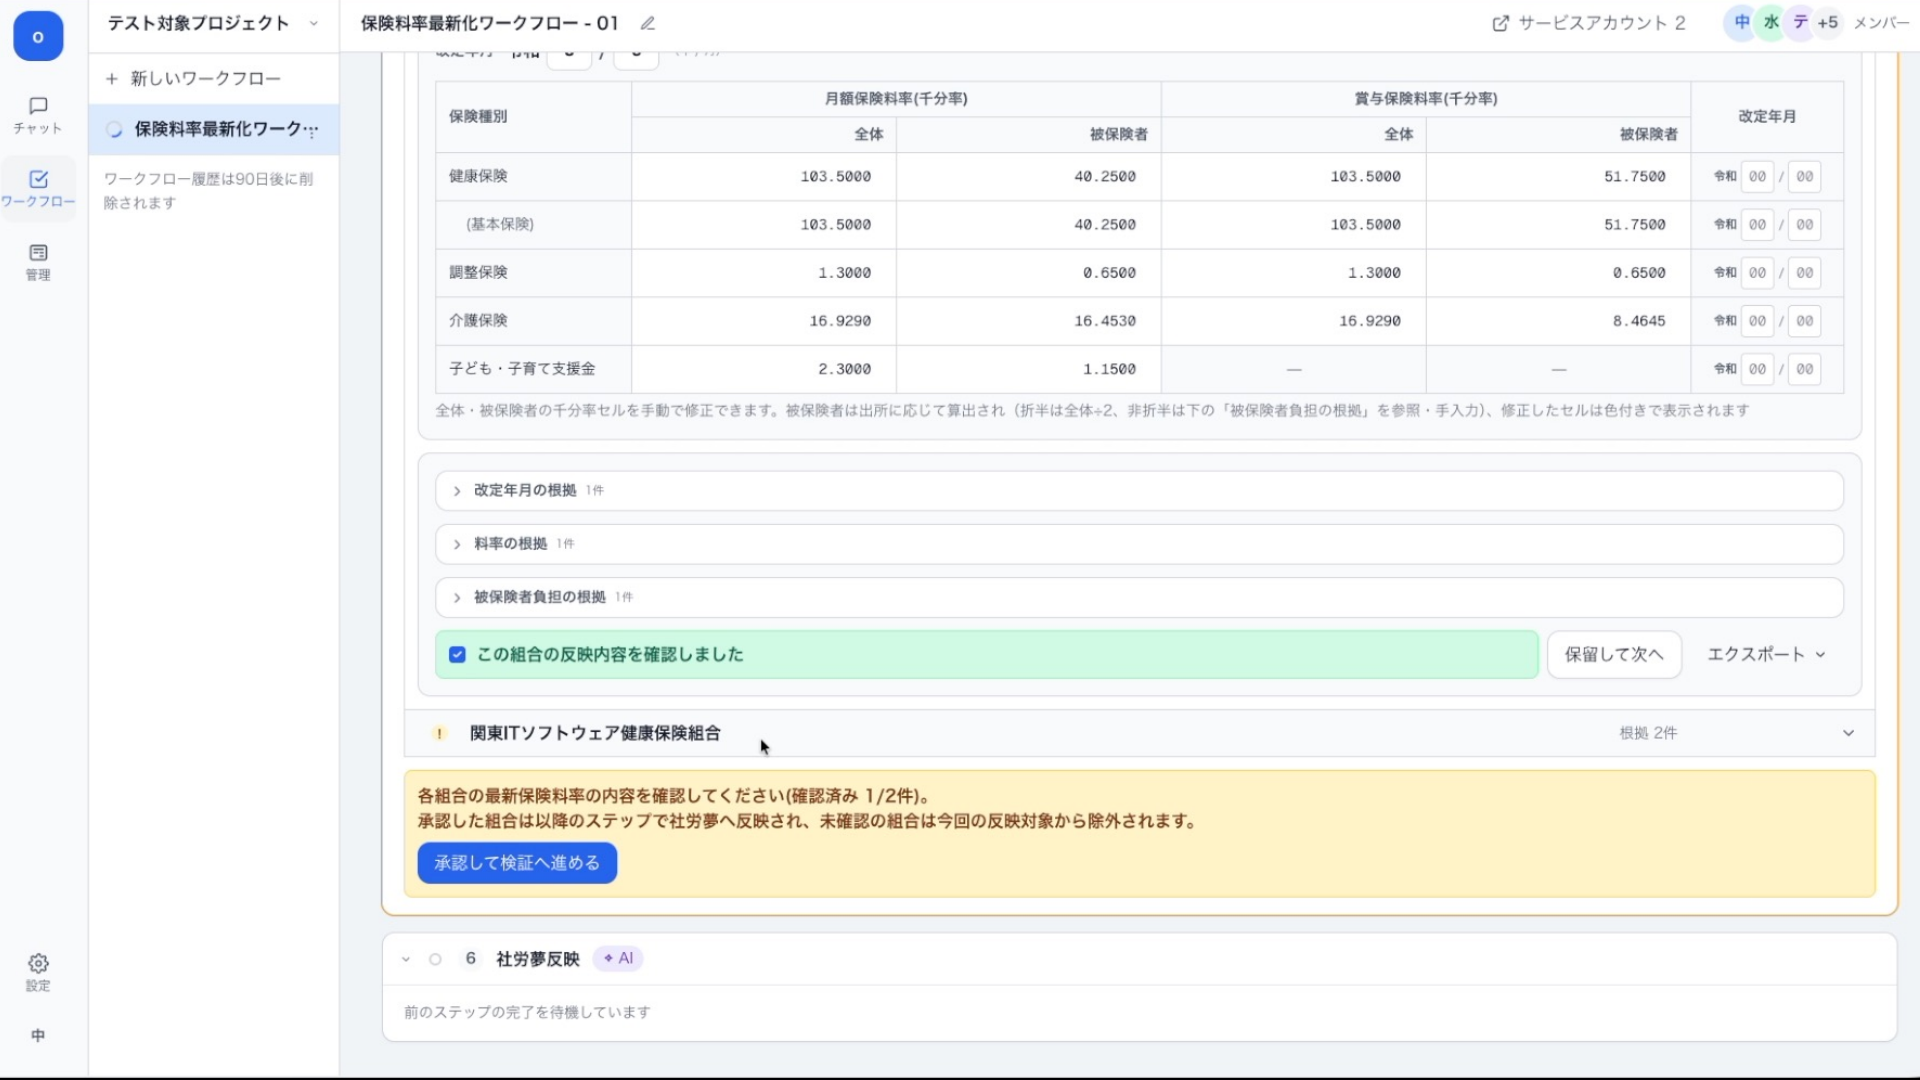The image size is (1920, 1080).
Task: Select 保険料率最新化ワーク workflow in list
Action: (213, 129)
